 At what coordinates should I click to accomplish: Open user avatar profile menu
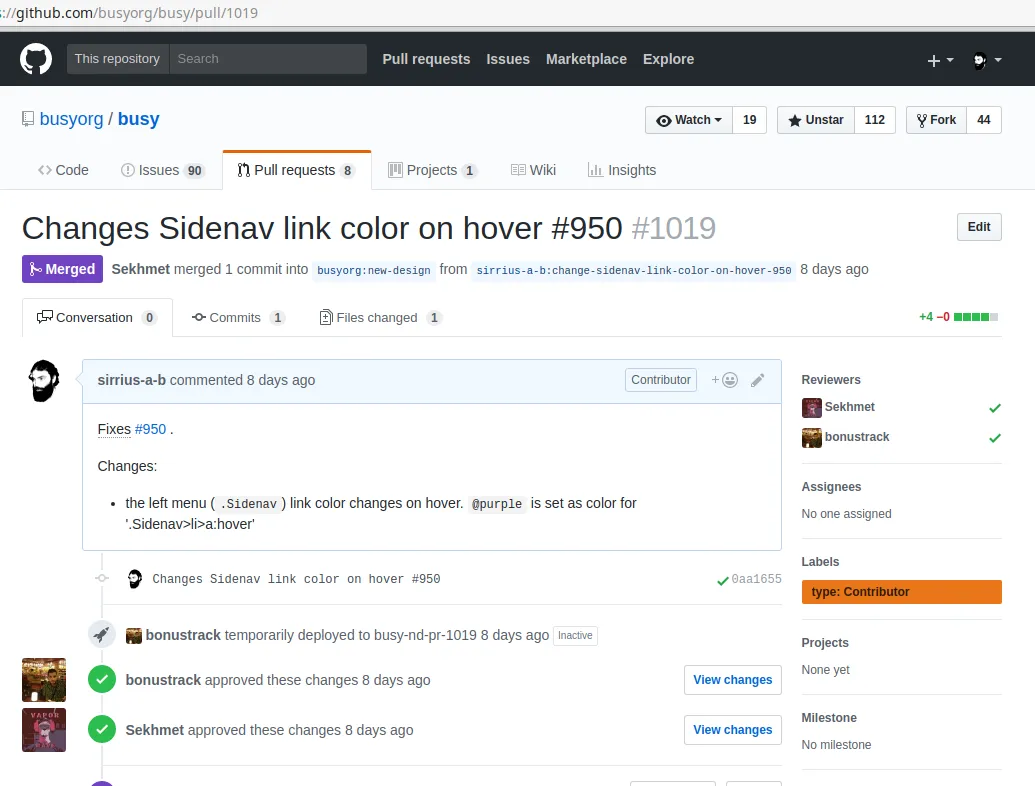[x=987, y=60]
